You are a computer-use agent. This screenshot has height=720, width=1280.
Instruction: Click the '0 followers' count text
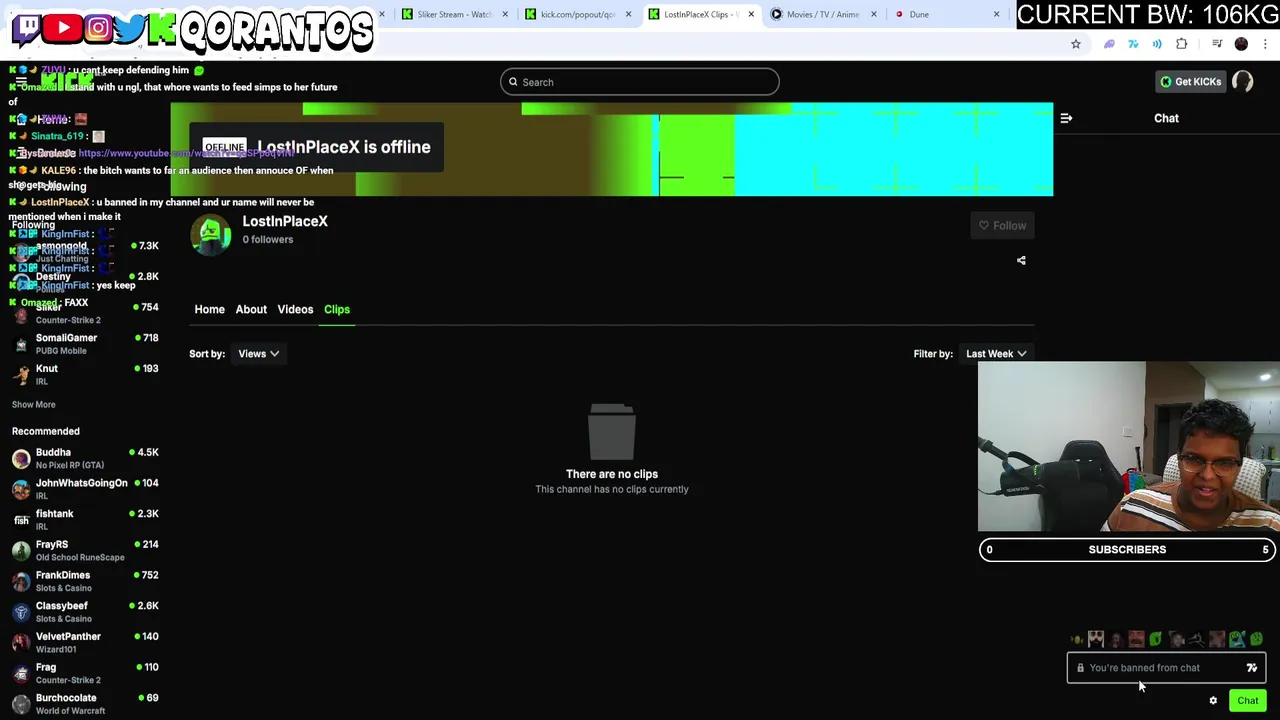pos(267,240)
